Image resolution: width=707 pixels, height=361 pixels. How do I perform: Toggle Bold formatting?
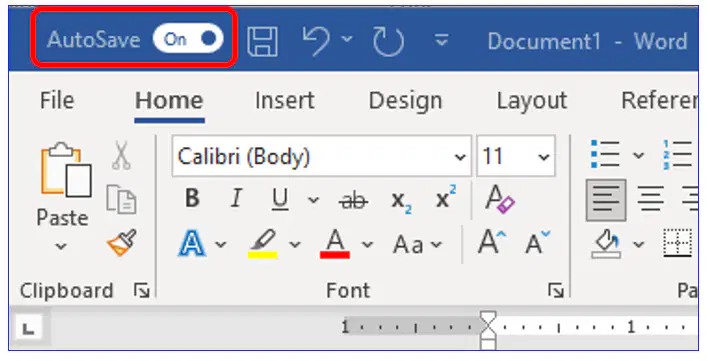coord(193,197)
